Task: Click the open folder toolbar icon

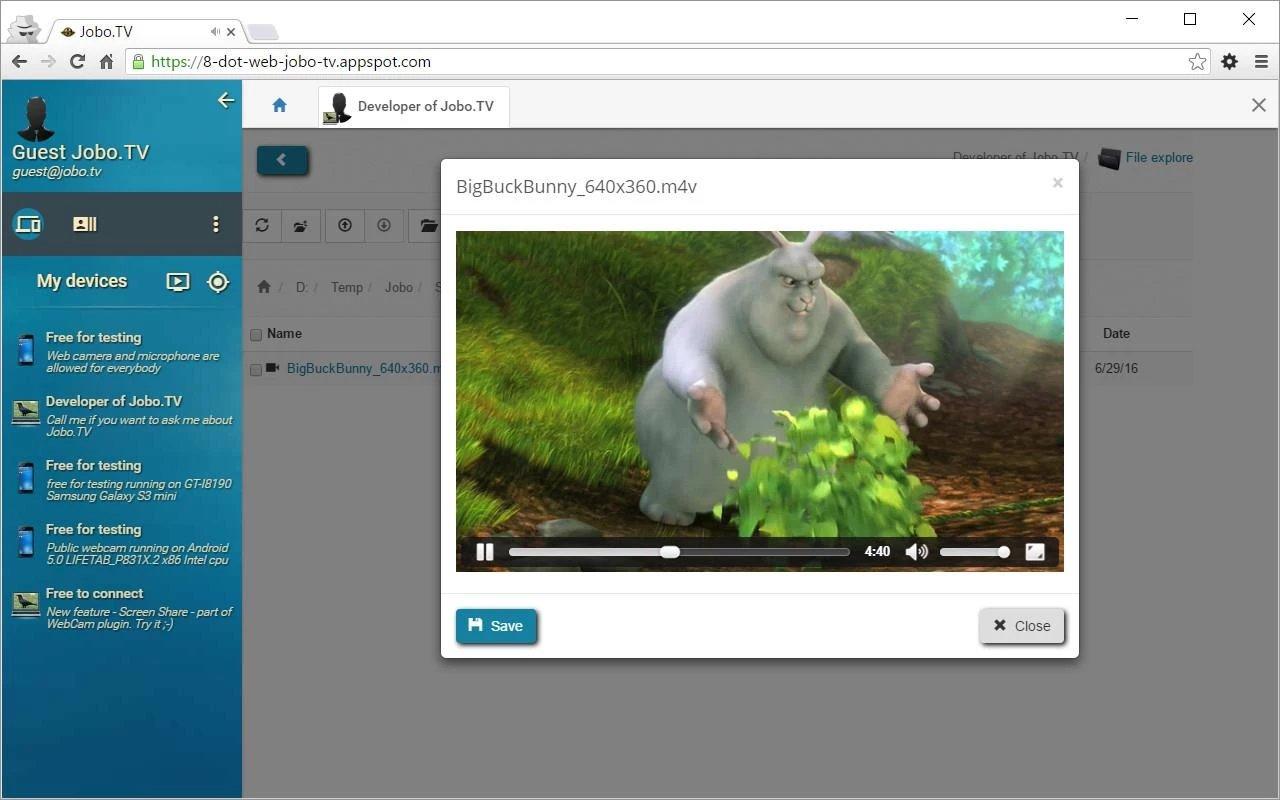Action: [x=428, y=225]
